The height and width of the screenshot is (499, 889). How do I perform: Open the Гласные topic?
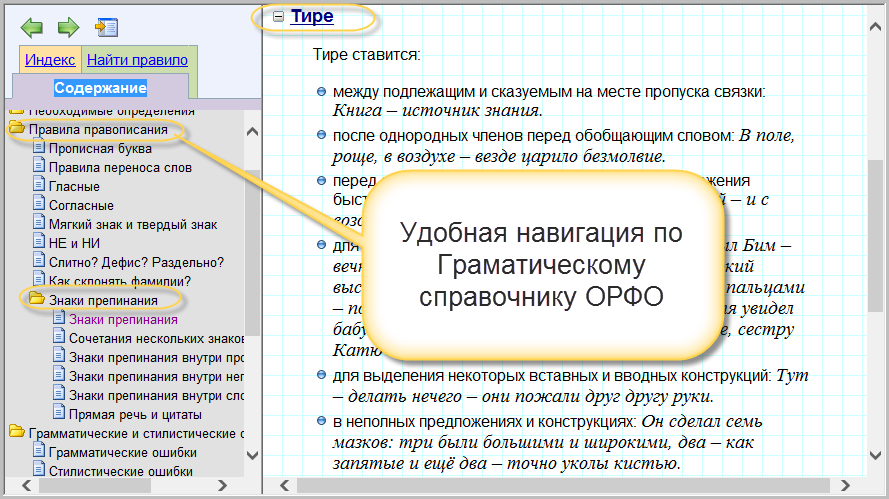[x=74, y=187]
